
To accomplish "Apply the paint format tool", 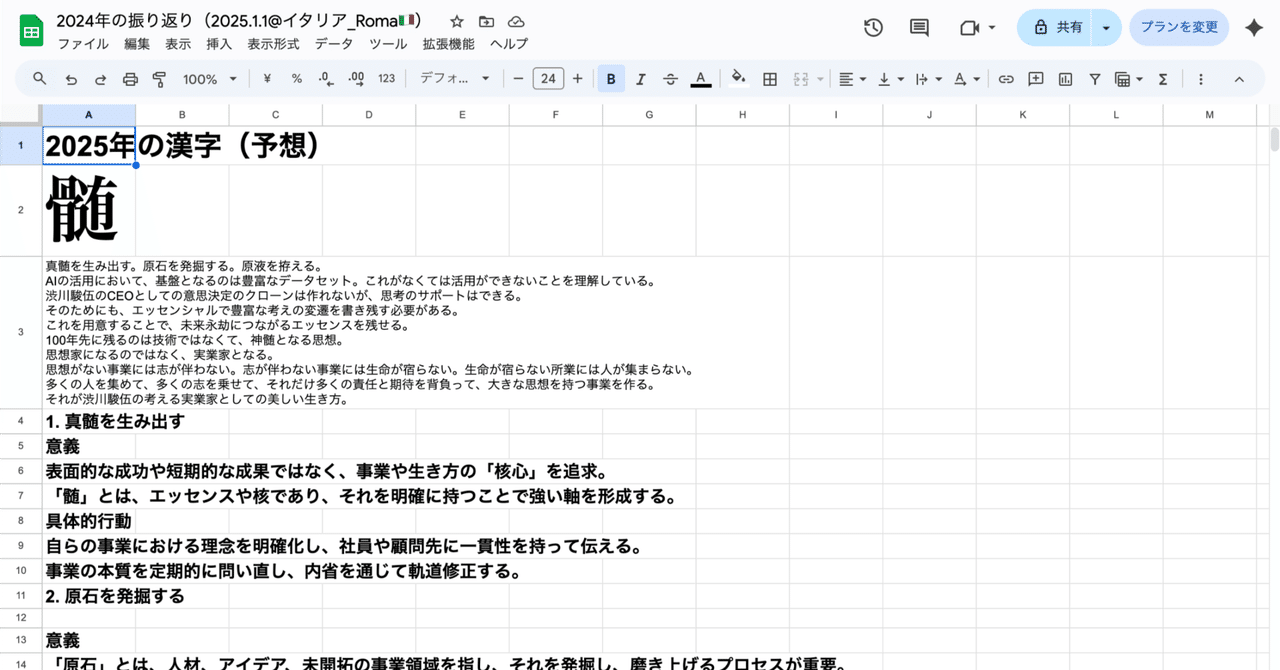I will (x=158, y=78).
